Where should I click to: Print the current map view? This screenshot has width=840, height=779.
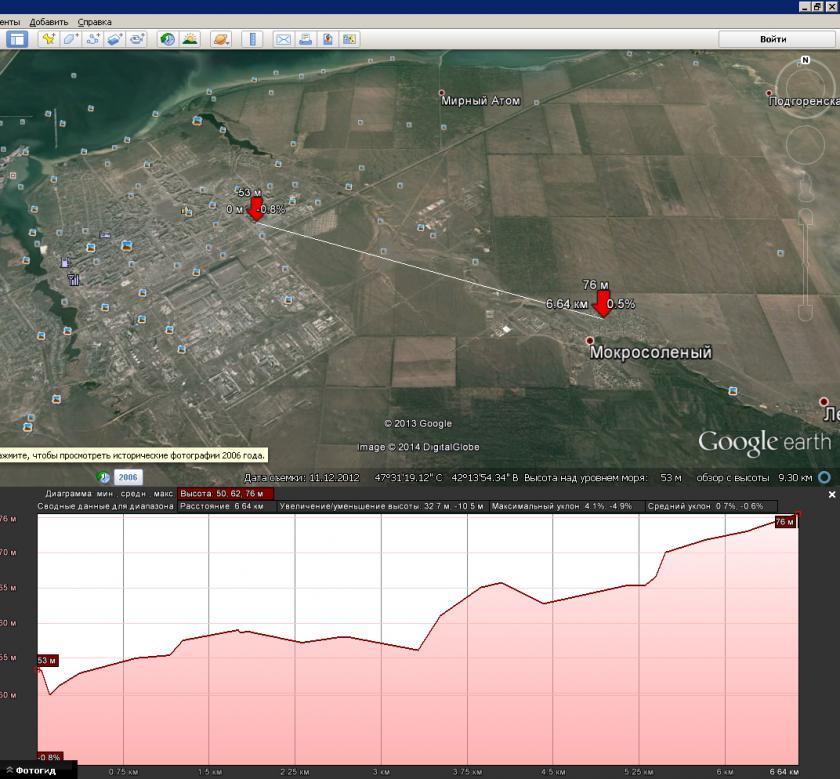pos(305,39)
